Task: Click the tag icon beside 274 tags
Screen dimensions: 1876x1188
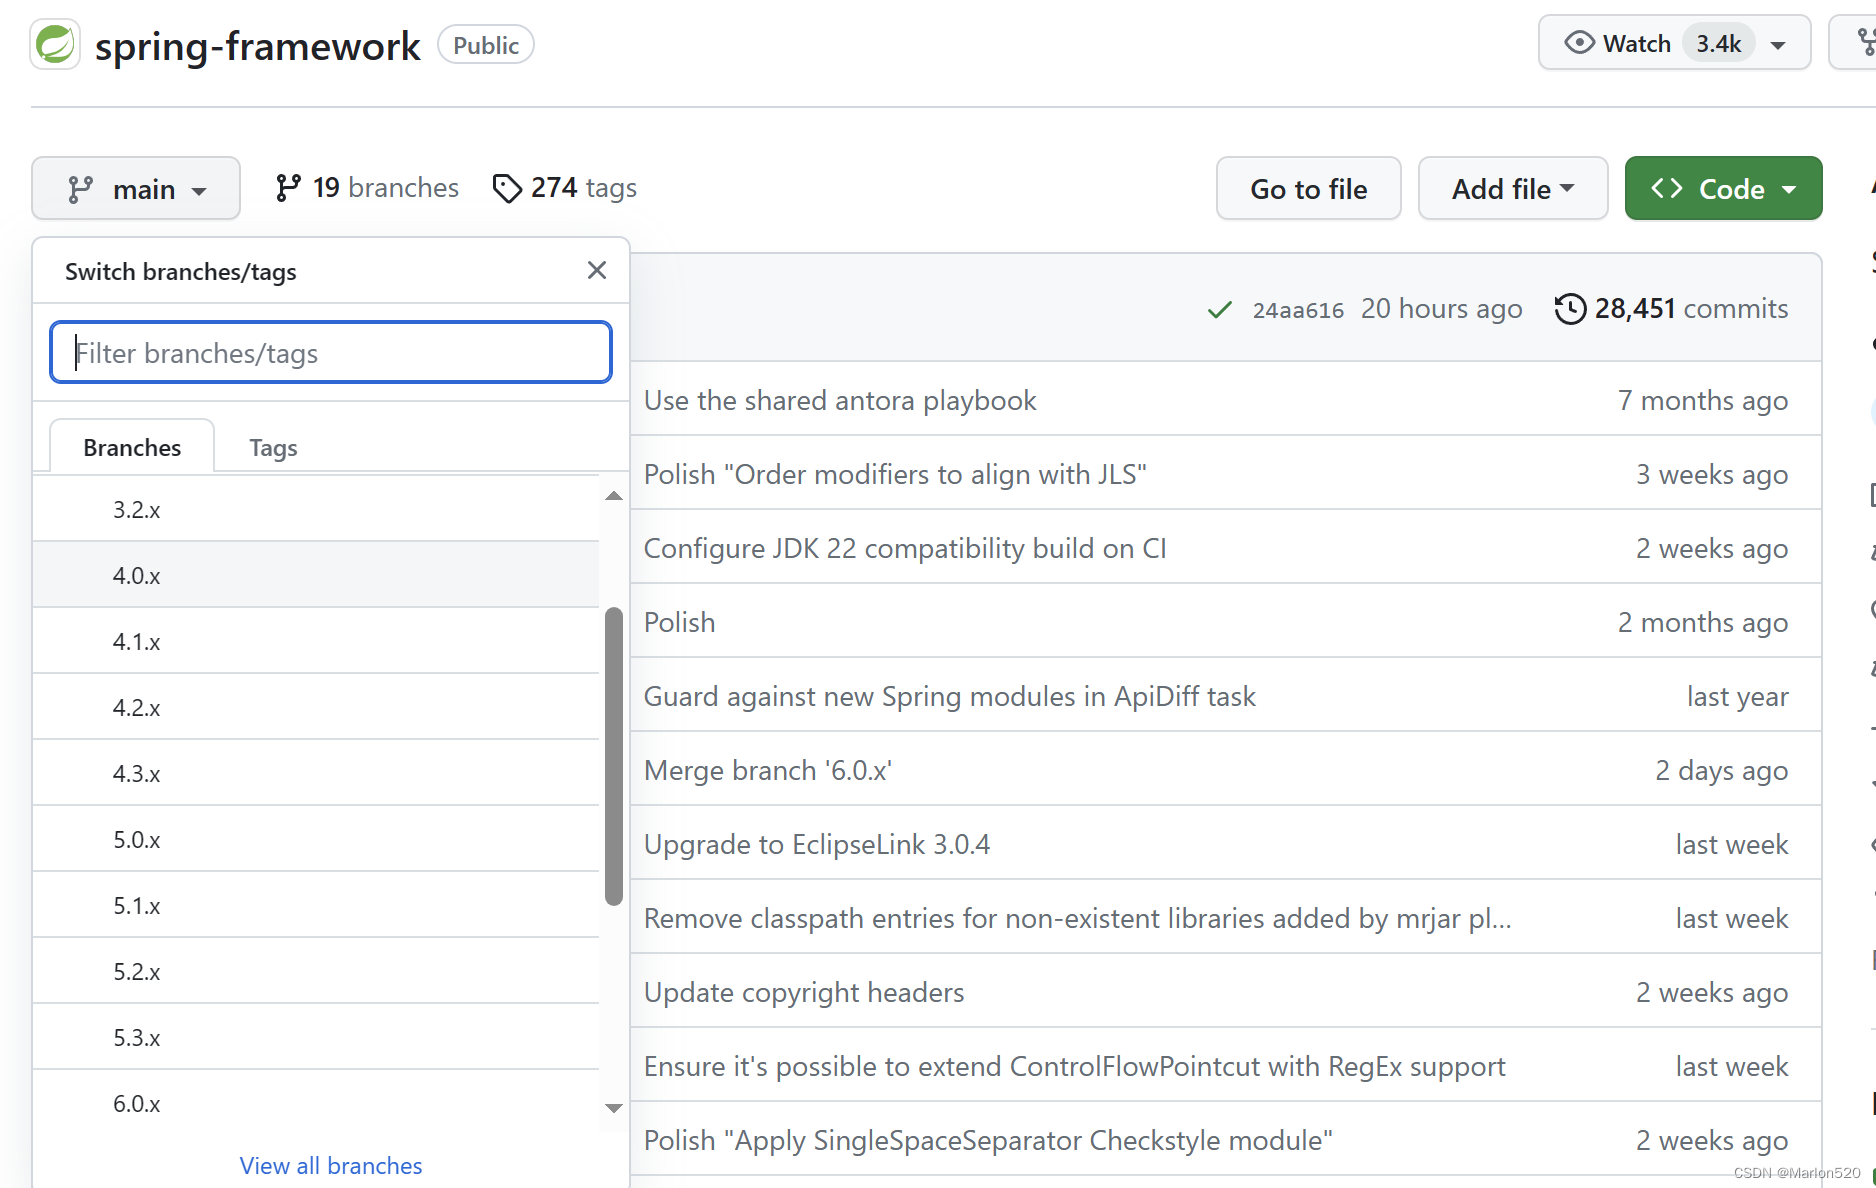Action: (507, 188)
